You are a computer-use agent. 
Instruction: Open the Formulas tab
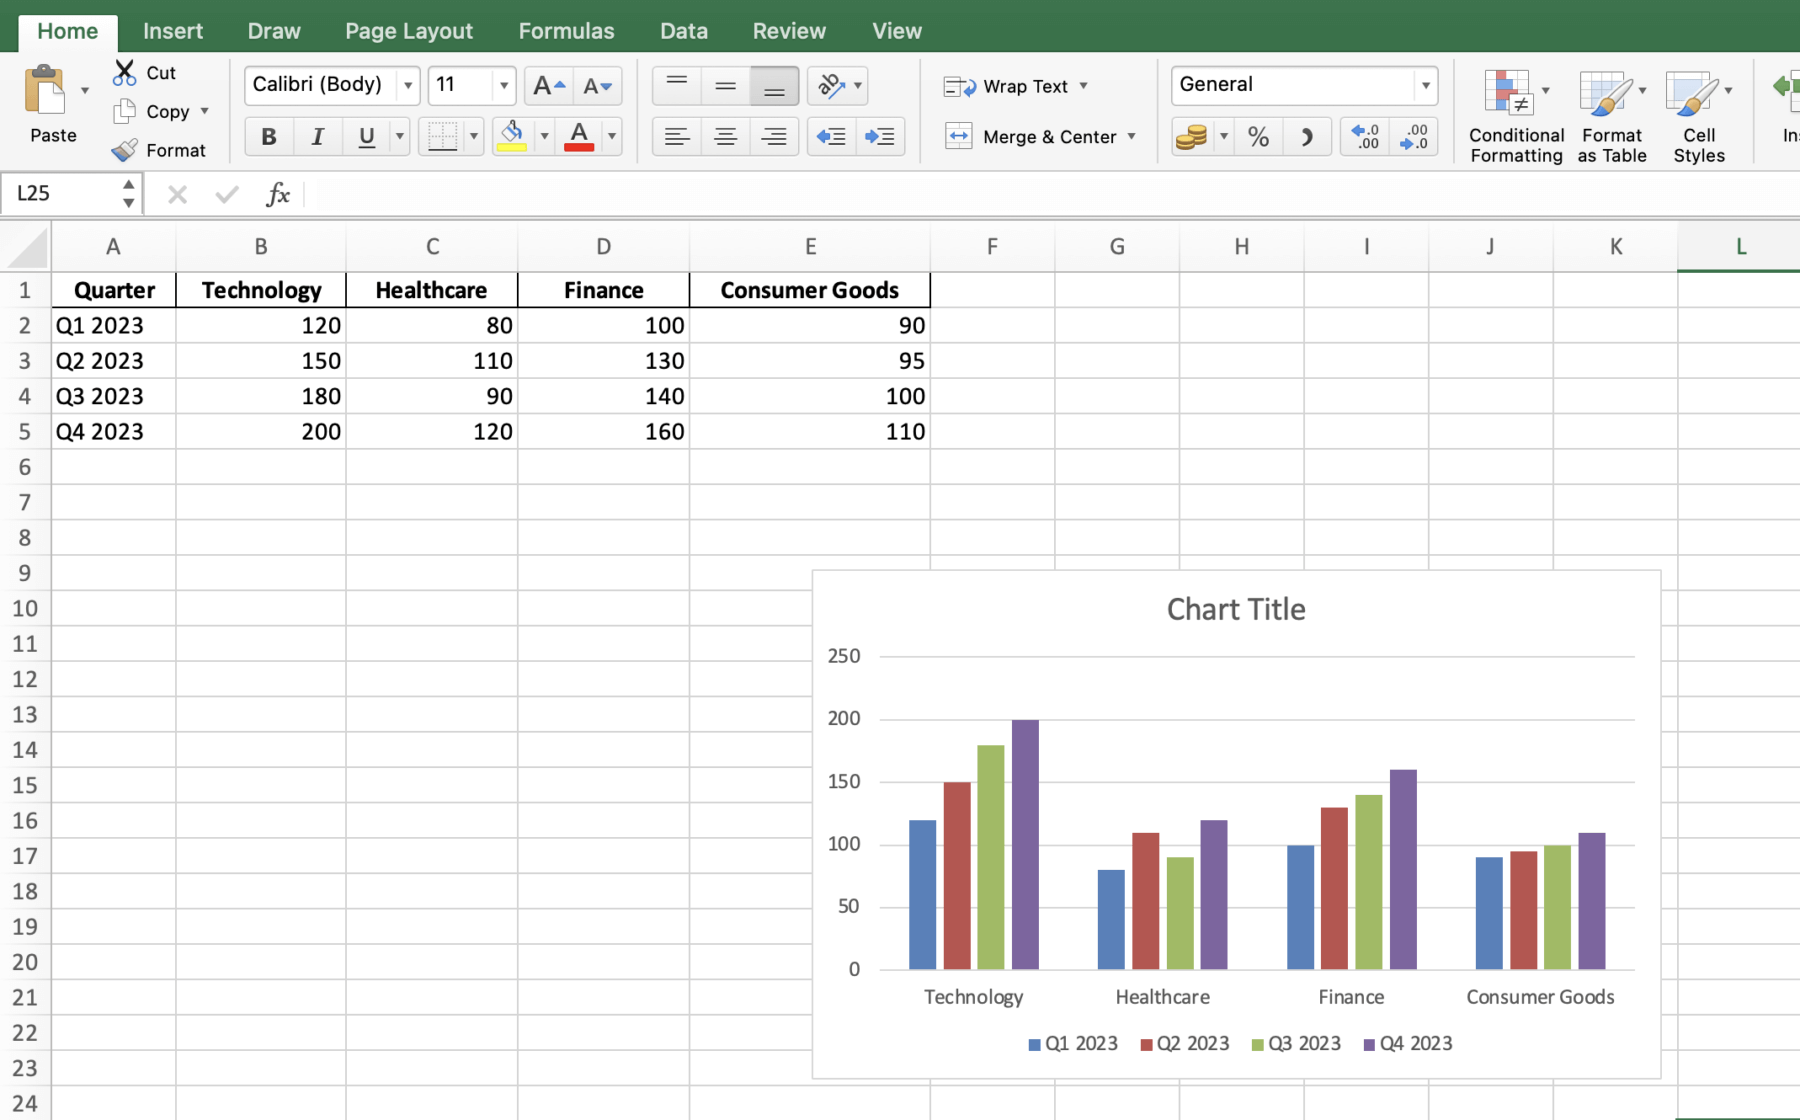coord(566,31)
